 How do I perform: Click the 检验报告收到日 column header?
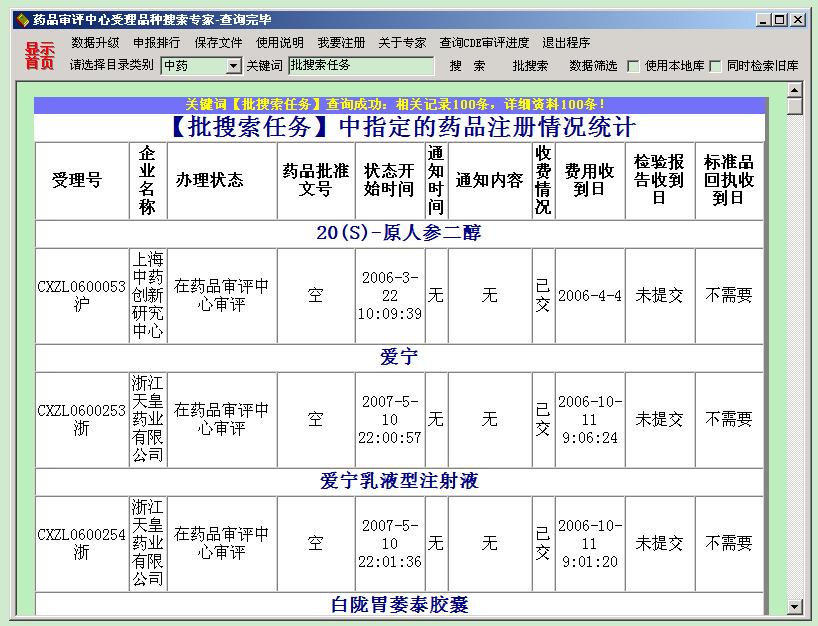pos(659,180)
